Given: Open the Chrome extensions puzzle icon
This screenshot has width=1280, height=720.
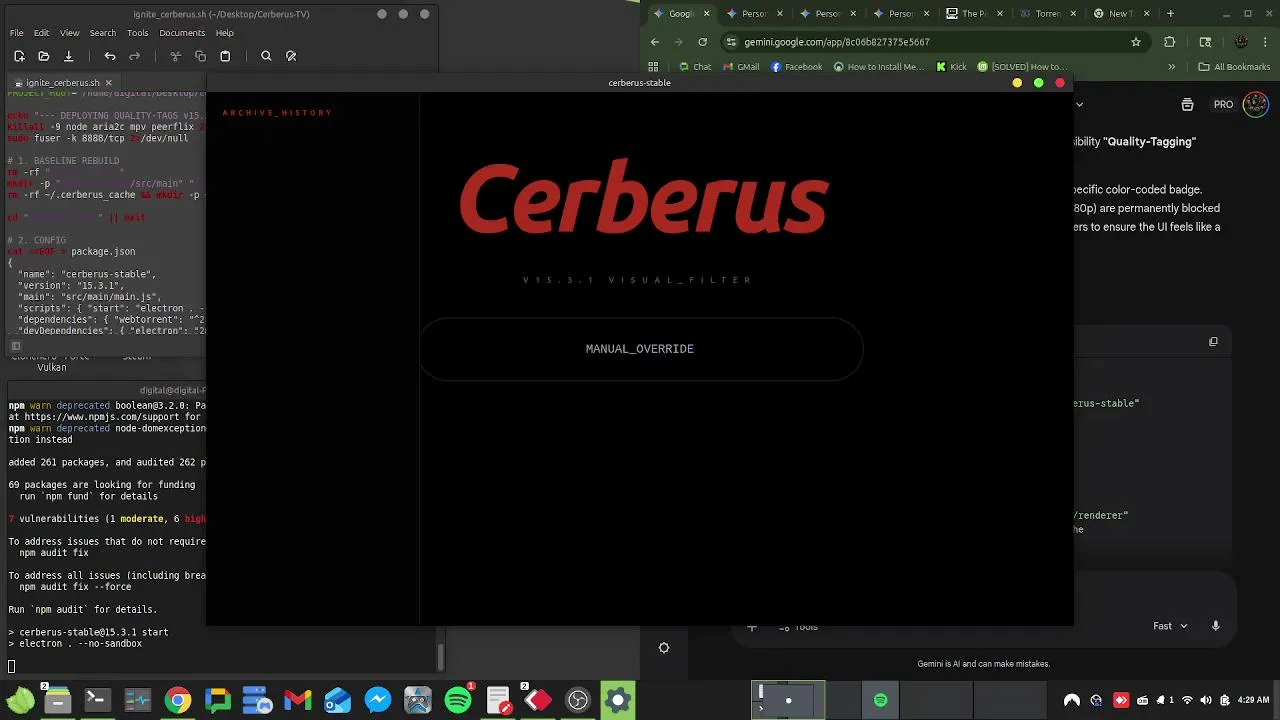Looking at the screenshot, I should [1170, 42].
